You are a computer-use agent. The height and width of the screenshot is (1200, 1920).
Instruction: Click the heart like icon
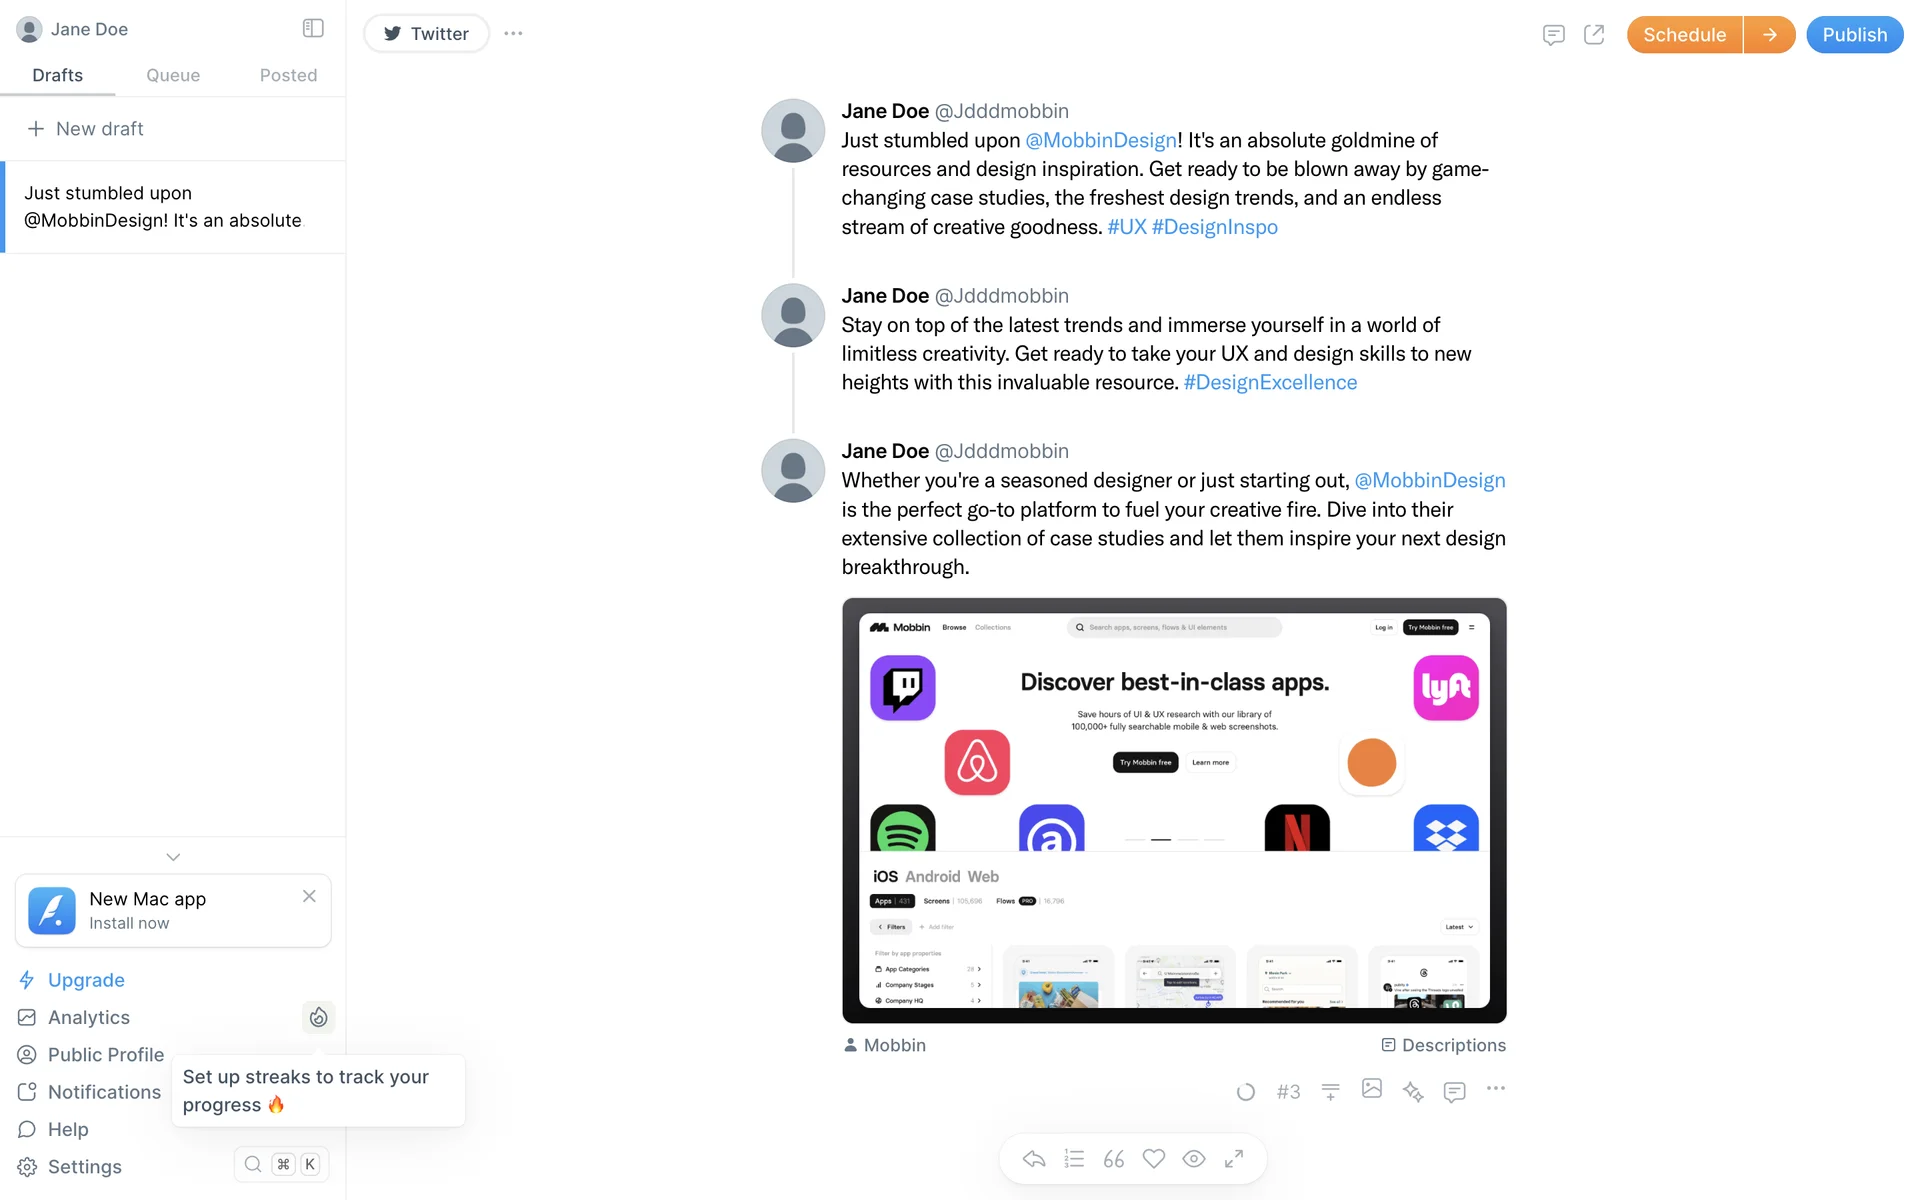pos(1154,1158)
